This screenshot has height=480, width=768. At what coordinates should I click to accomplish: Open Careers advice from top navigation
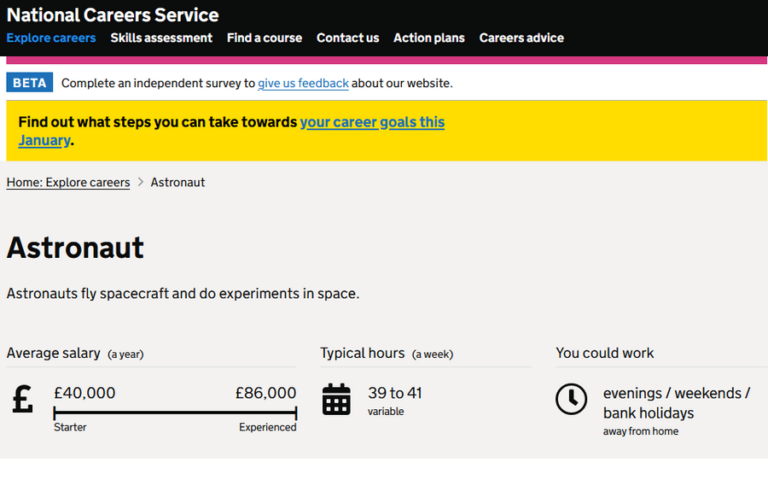tap(521, 38)
